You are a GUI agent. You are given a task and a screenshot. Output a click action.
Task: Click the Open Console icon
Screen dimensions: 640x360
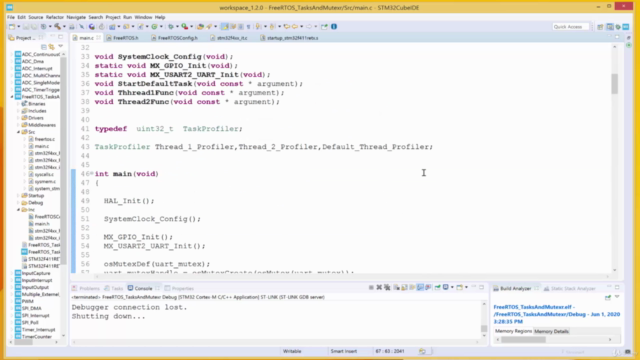point(460,287)
